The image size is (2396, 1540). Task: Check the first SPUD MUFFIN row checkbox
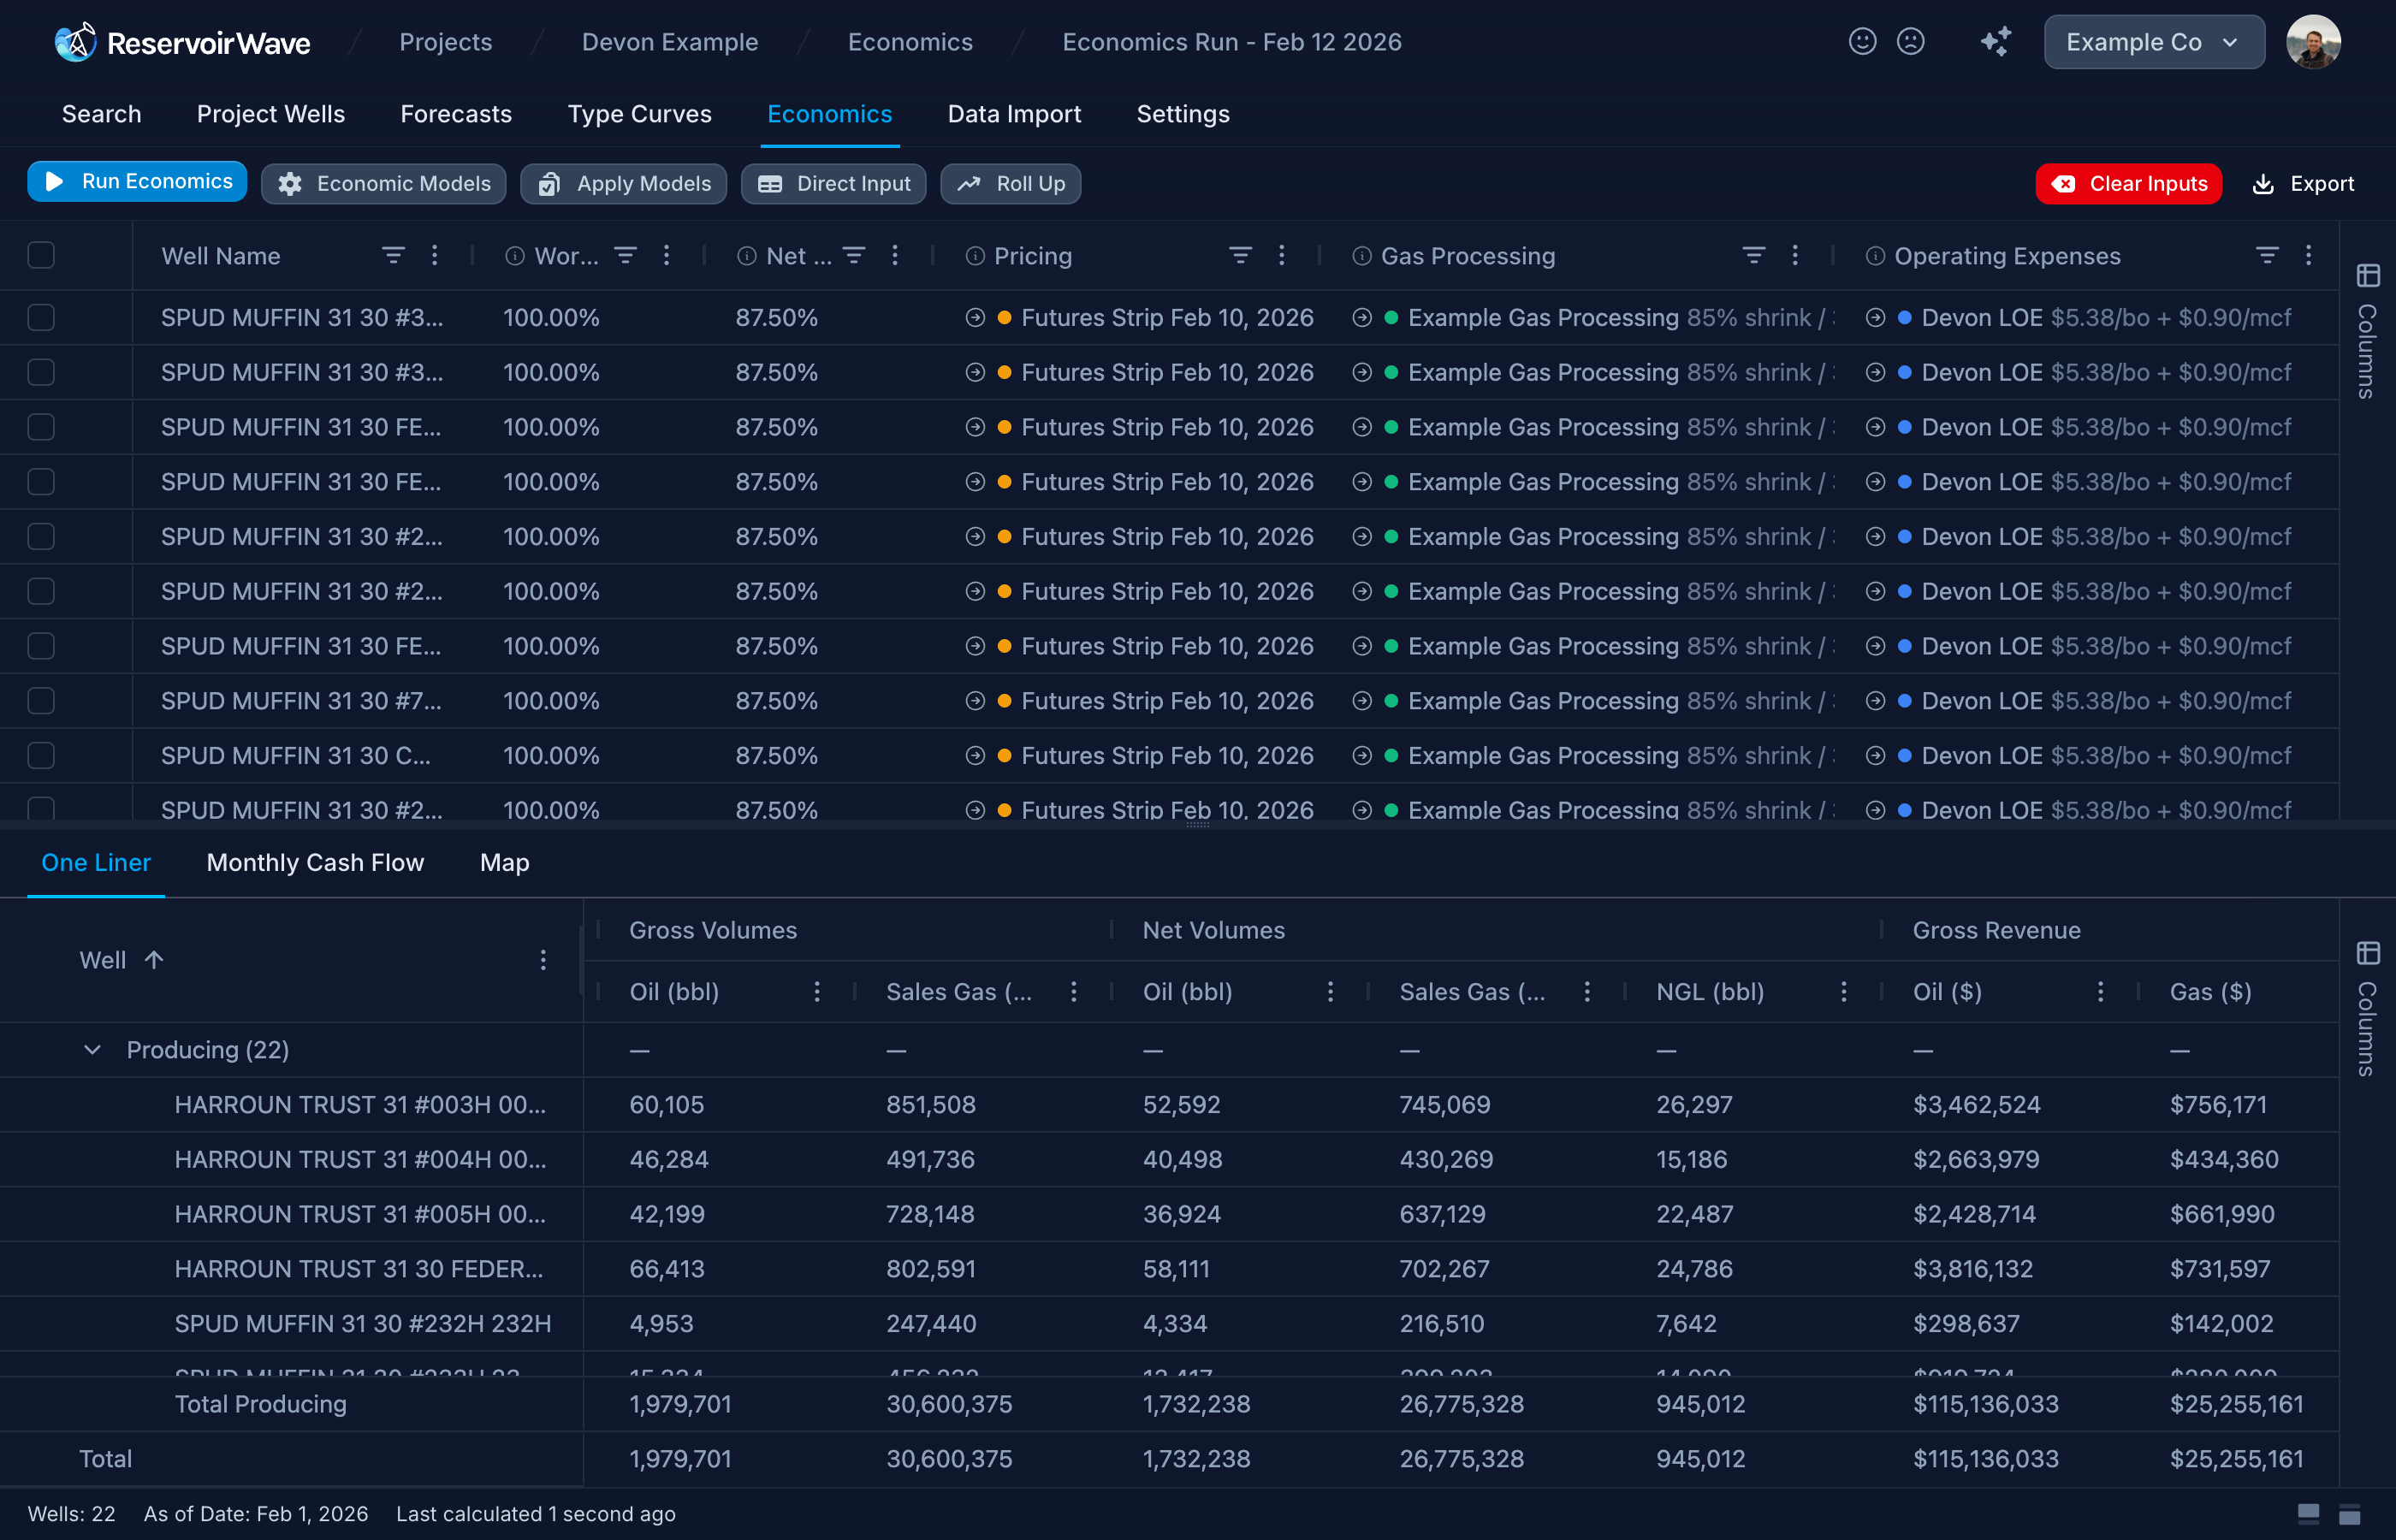pos(41,317)
